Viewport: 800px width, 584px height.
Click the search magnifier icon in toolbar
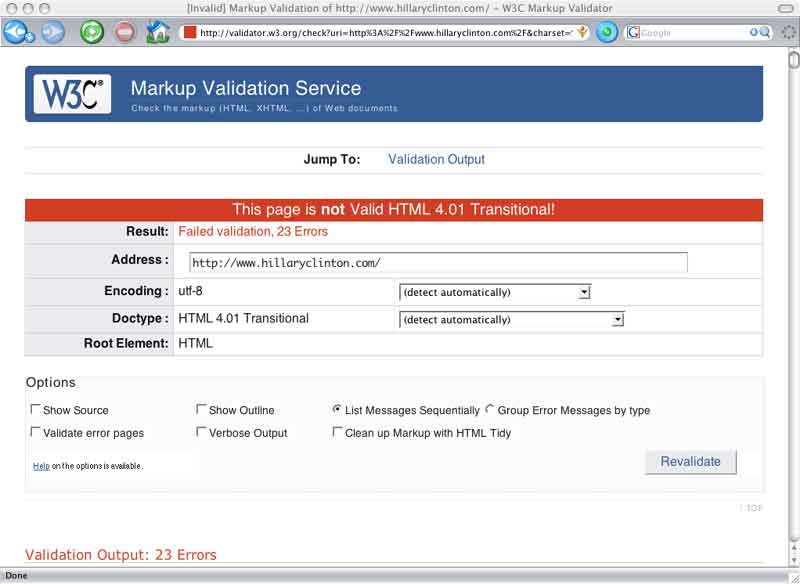pyautogui.click(x=764, y=33)
